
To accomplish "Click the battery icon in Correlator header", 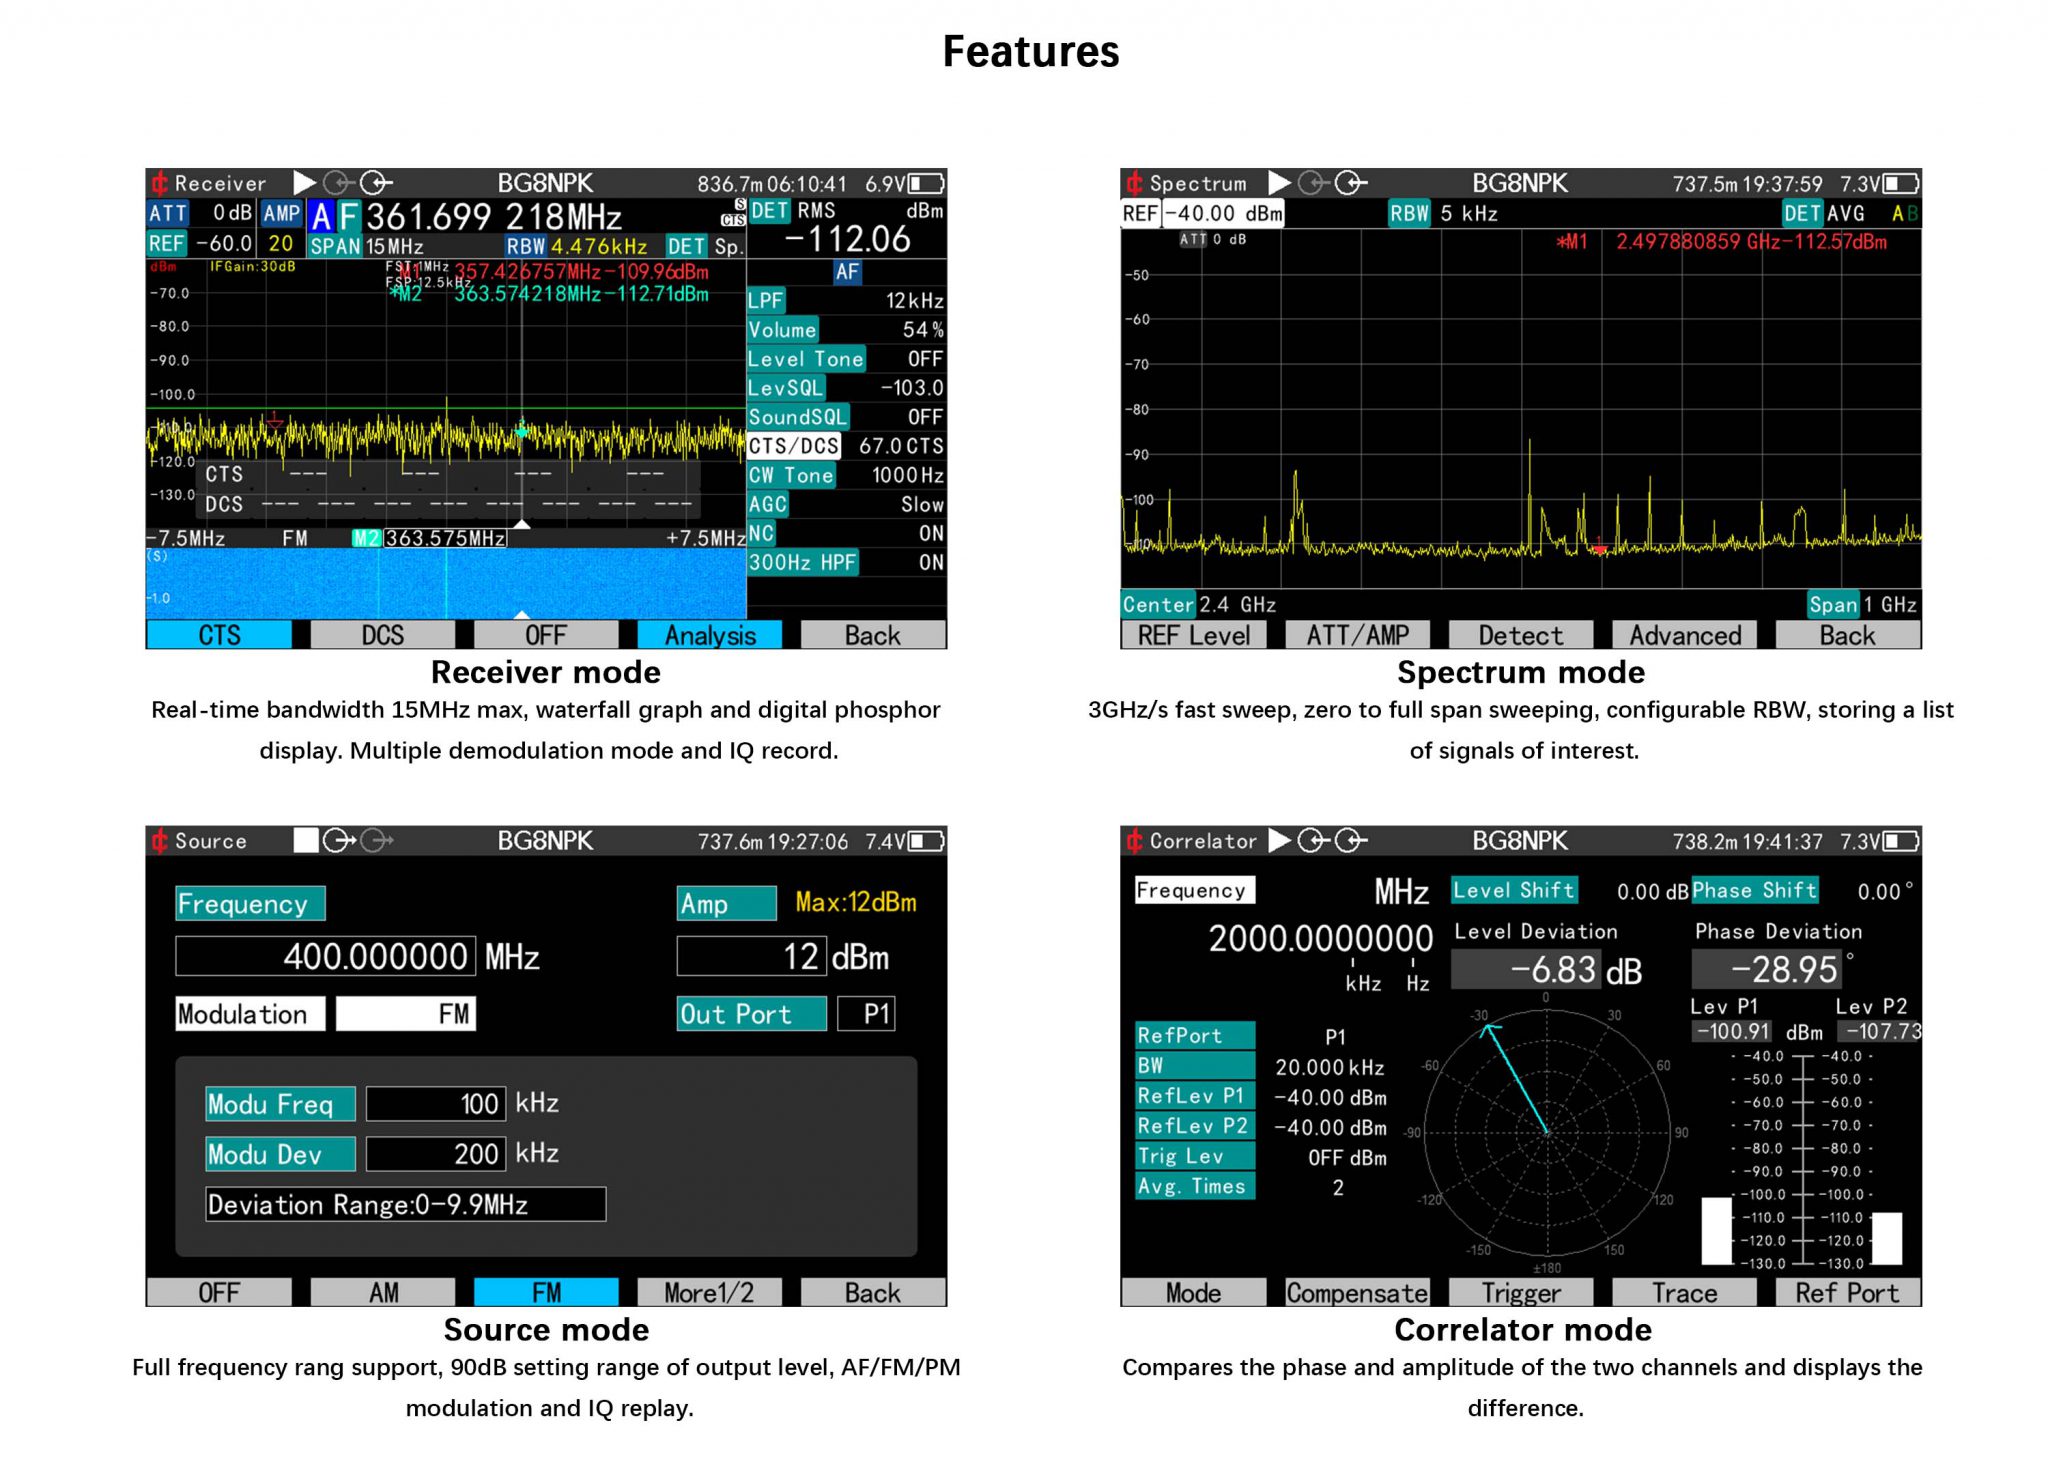I will point(1901,841).
